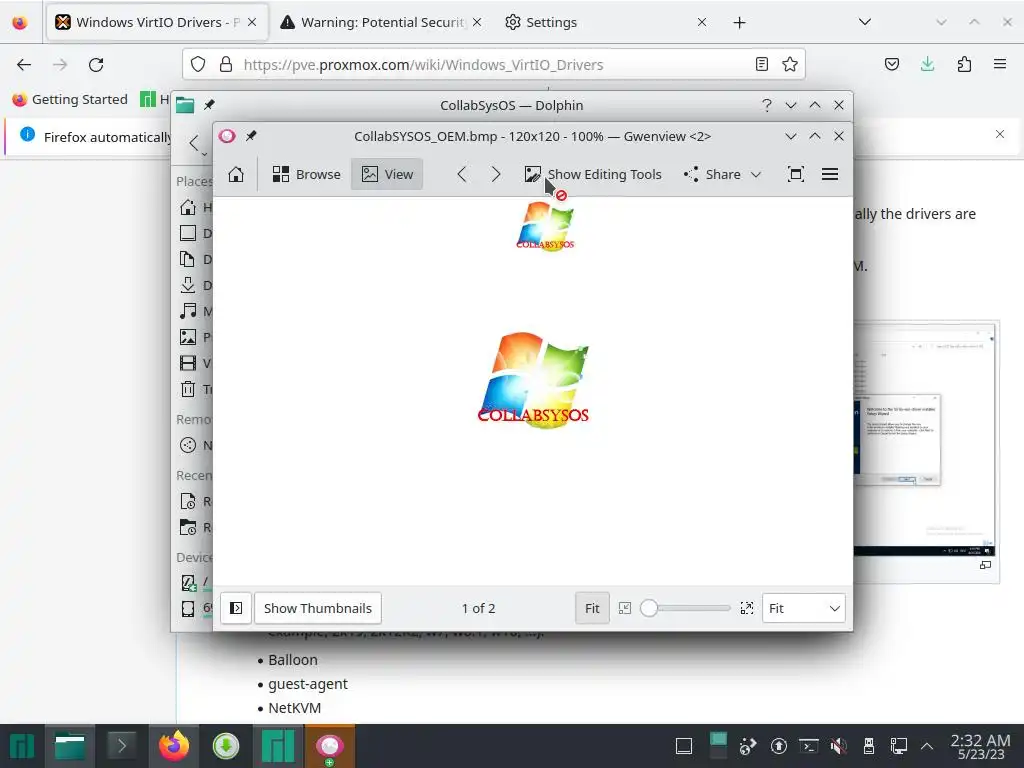Toggle Gwenview sidebar panel button
This screenshot has width=1024, height=768.
[x=236, y=608]
